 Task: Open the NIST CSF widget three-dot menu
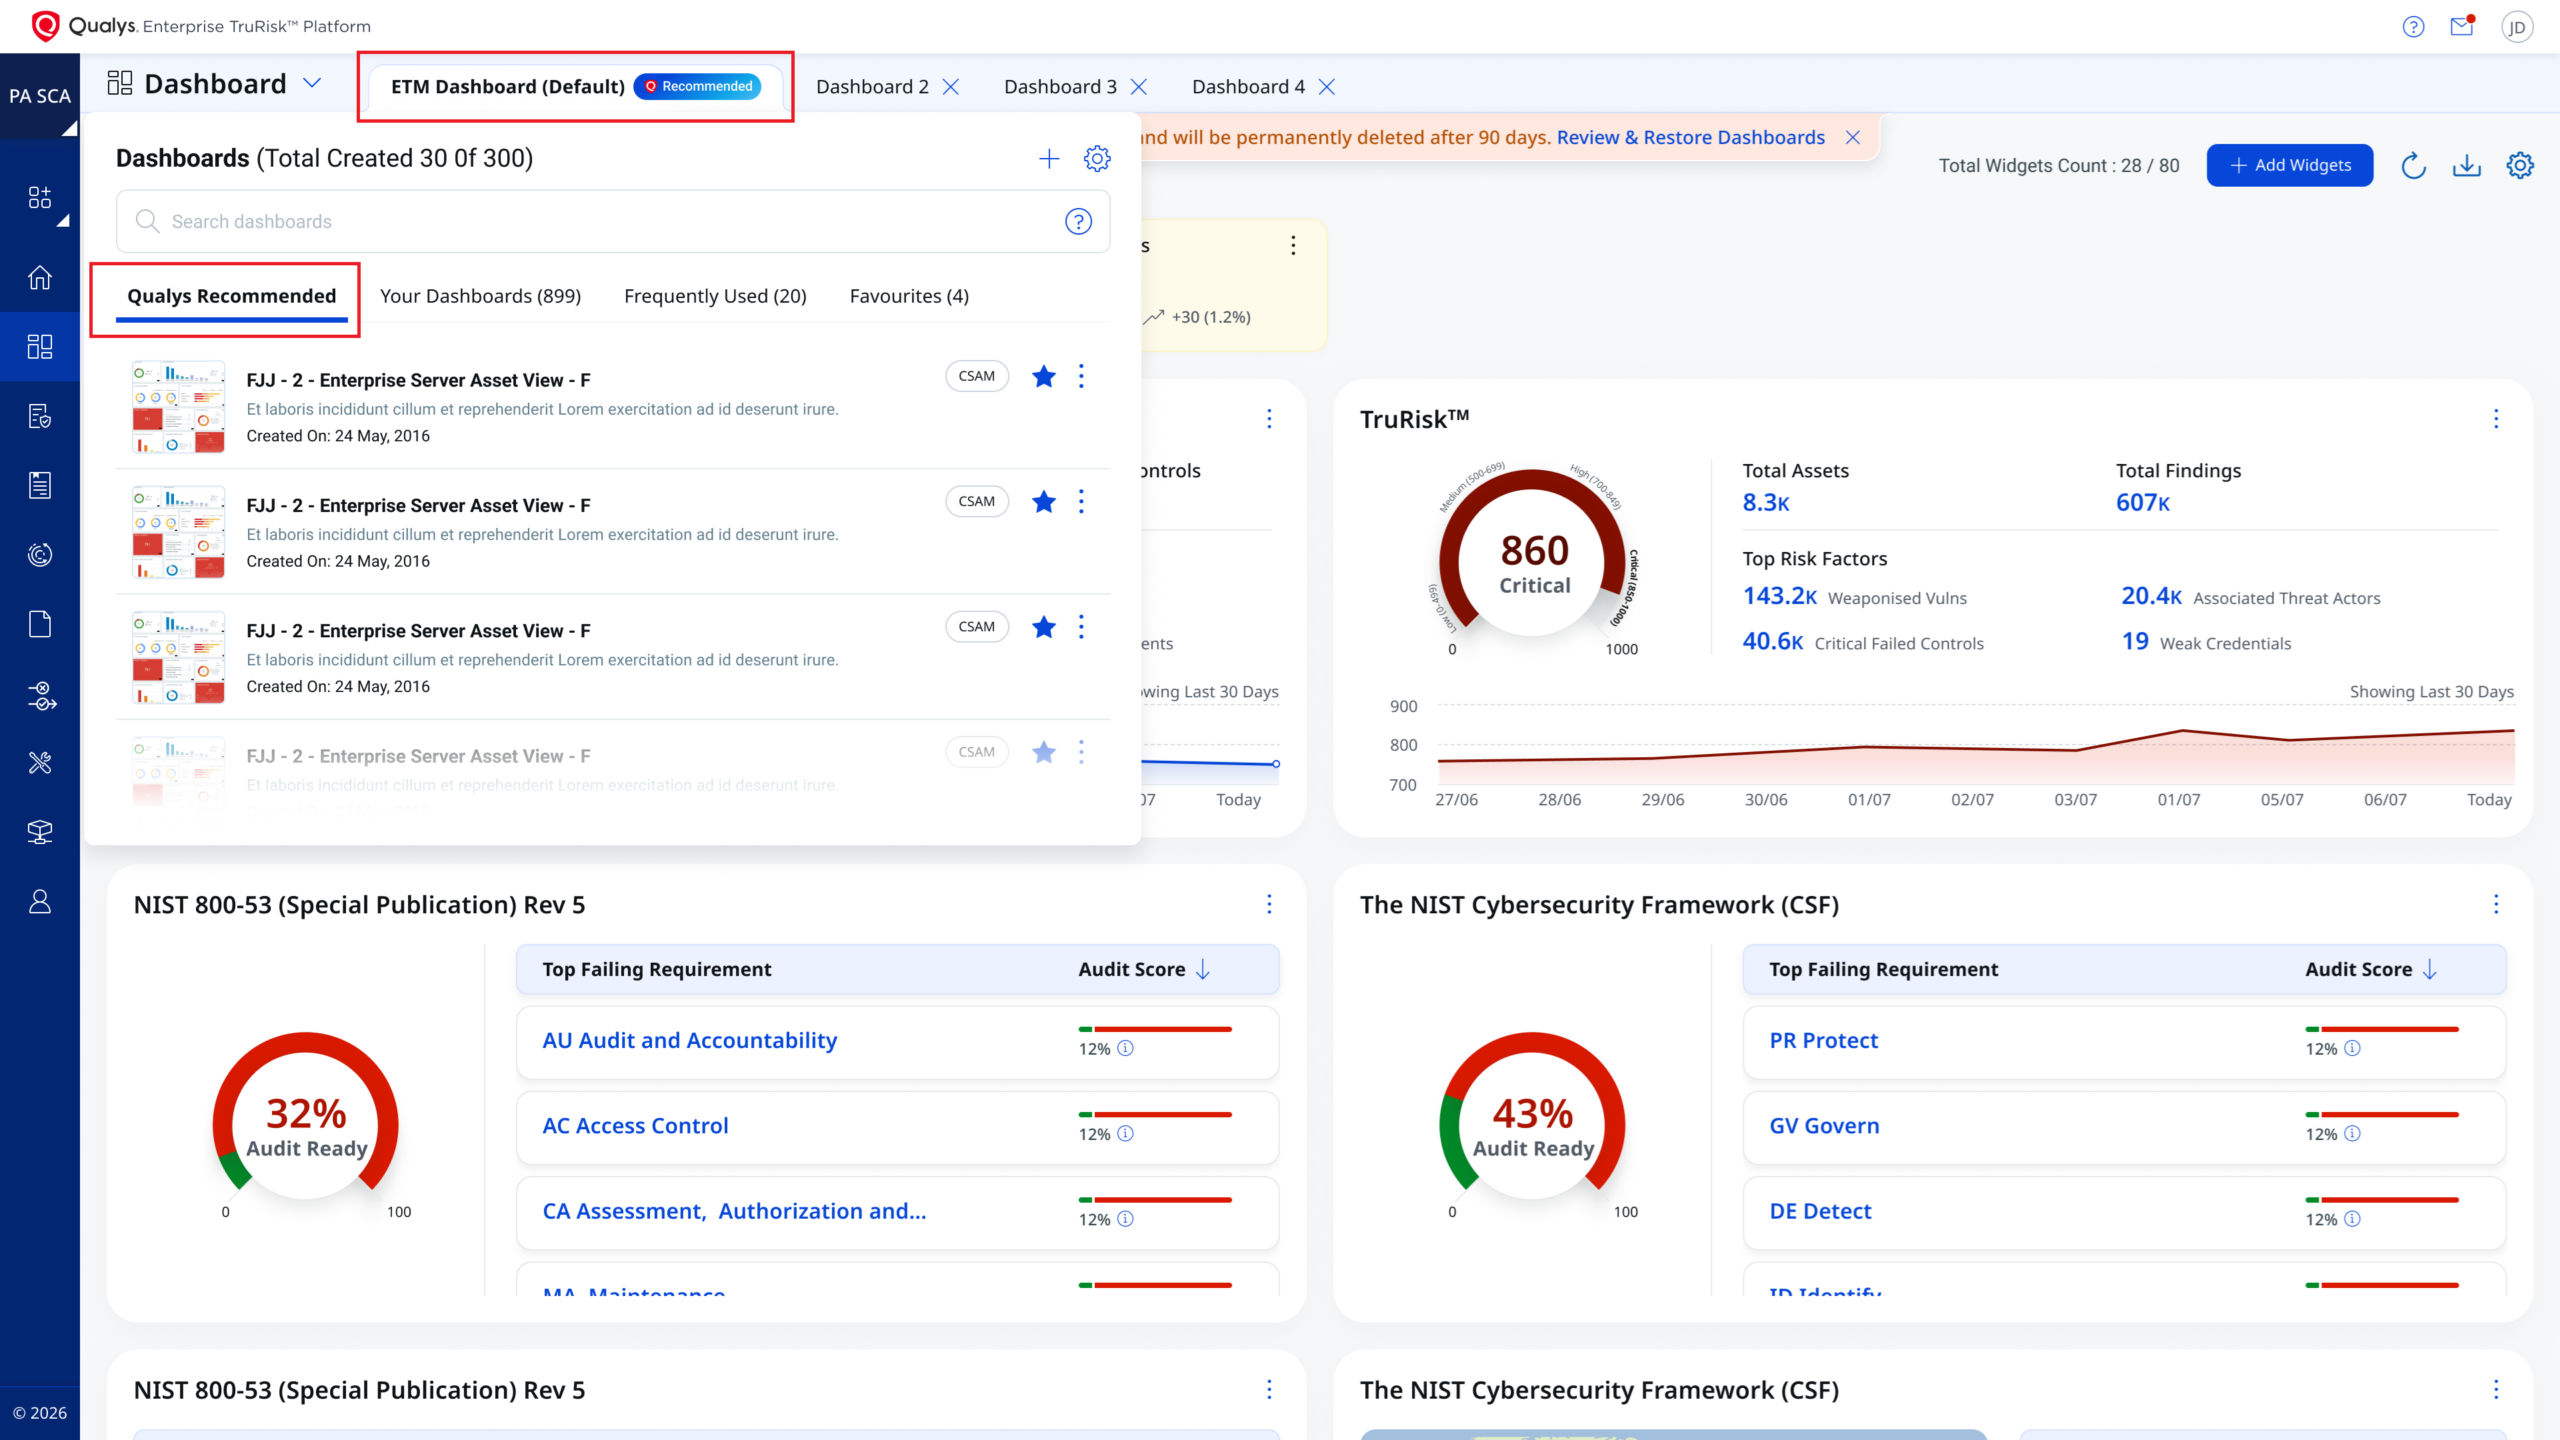click(x=2496, y=904)
